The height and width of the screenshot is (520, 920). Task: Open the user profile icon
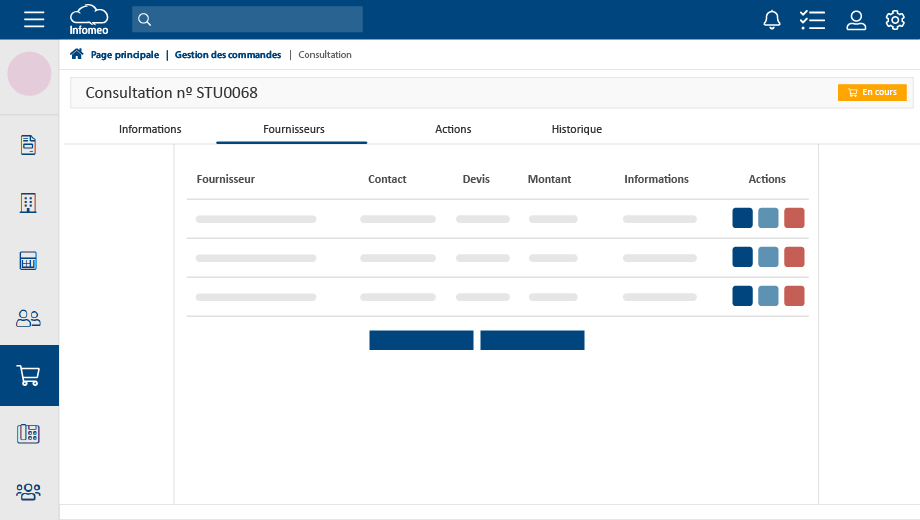pos(856,20)
